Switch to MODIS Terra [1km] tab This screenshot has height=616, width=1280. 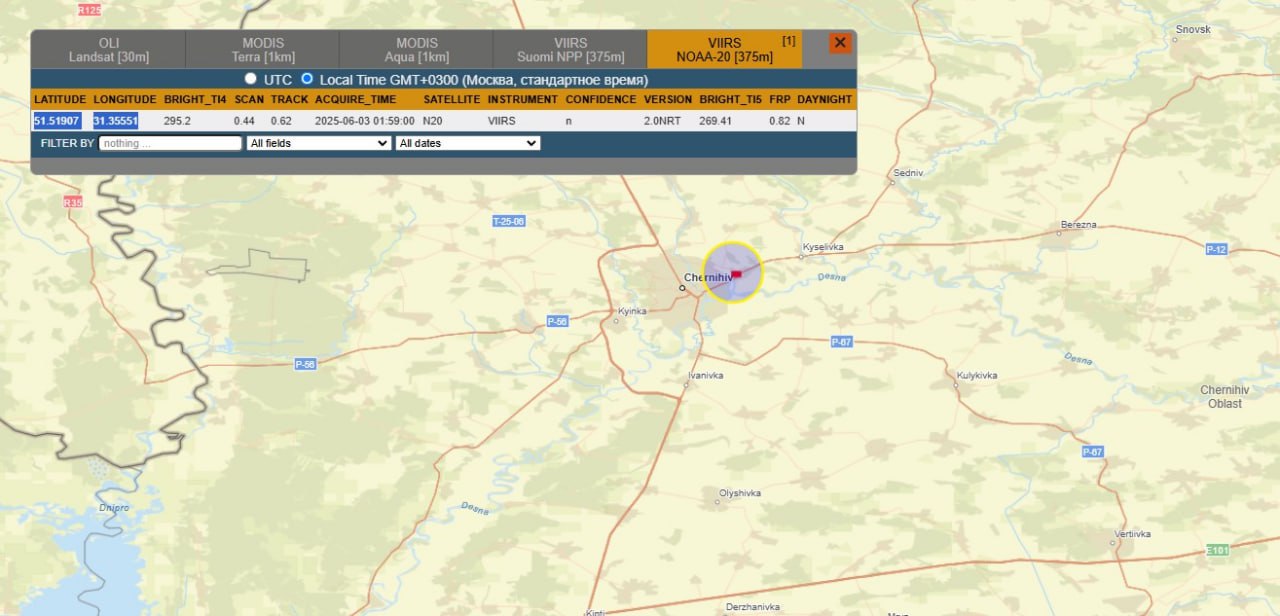point(263,50)
